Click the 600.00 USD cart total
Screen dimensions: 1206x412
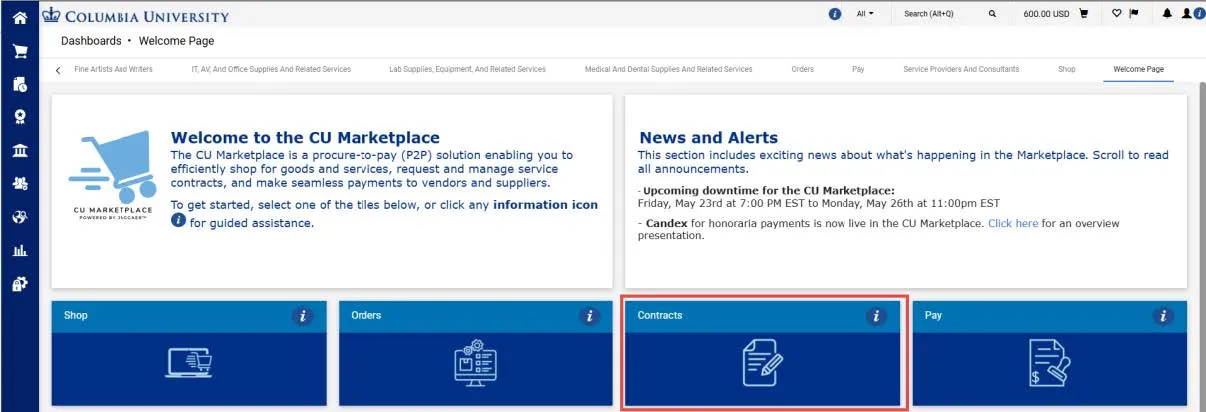1047,14
